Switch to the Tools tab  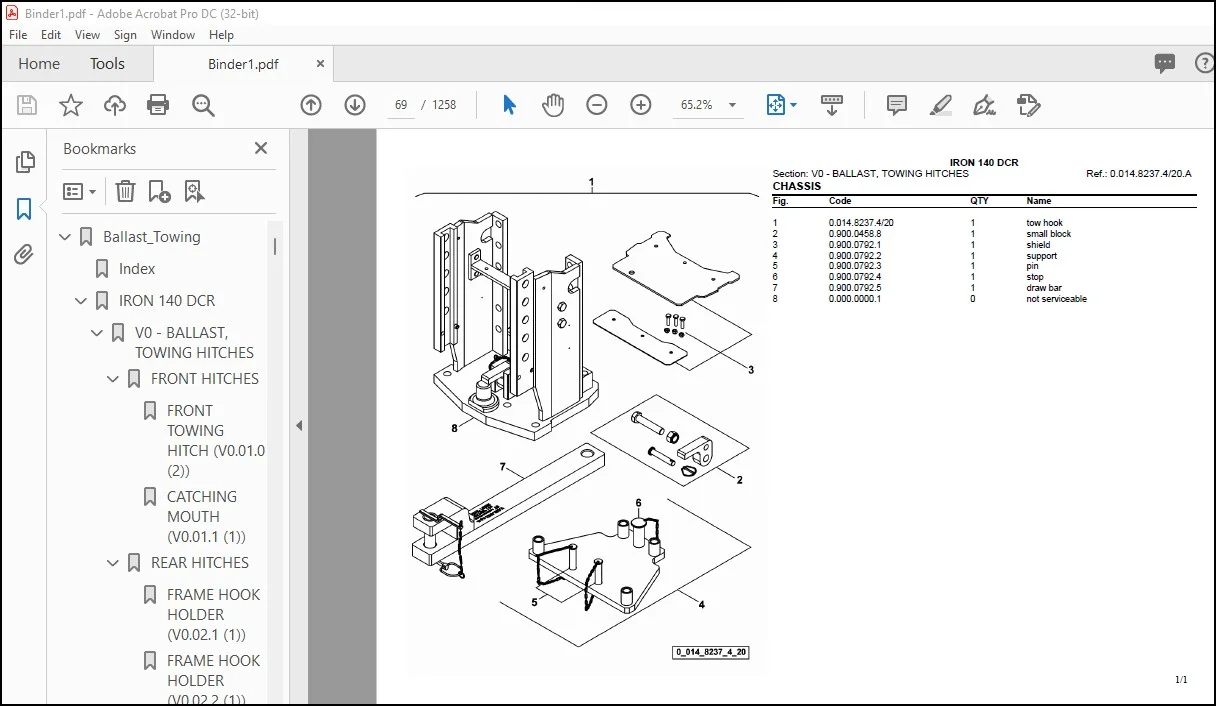[x=107, y=63]
